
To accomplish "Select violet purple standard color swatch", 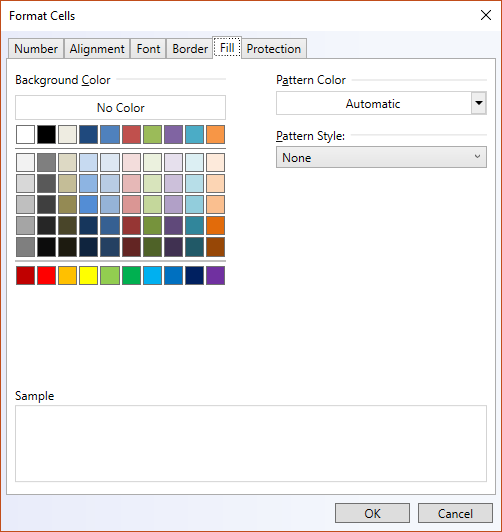I will point(215,275).
